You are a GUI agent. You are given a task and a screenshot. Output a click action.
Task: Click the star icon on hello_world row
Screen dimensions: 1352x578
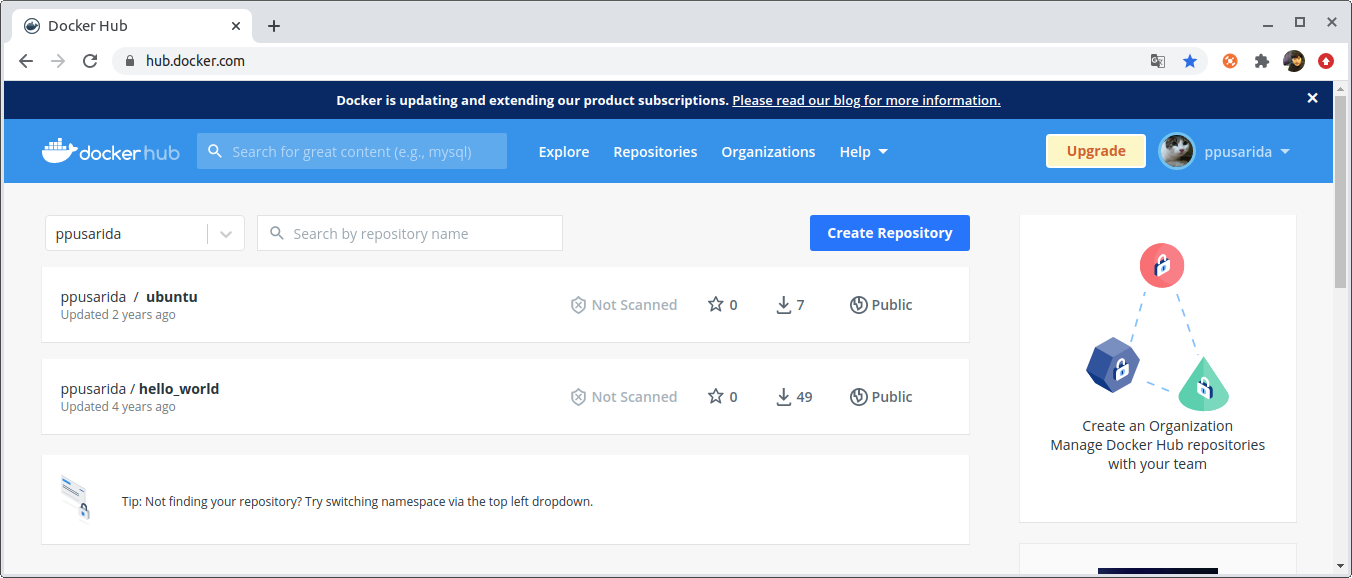click(715, 396)
